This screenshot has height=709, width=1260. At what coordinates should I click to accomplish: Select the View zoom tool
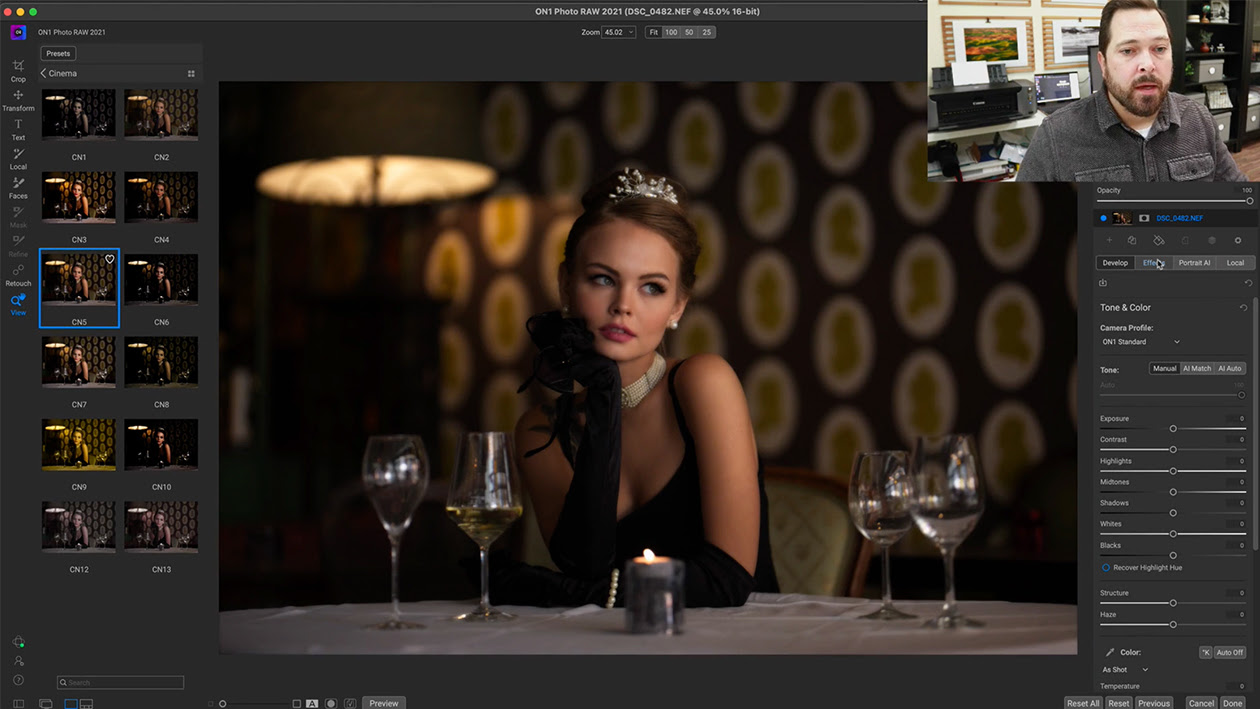18,303
